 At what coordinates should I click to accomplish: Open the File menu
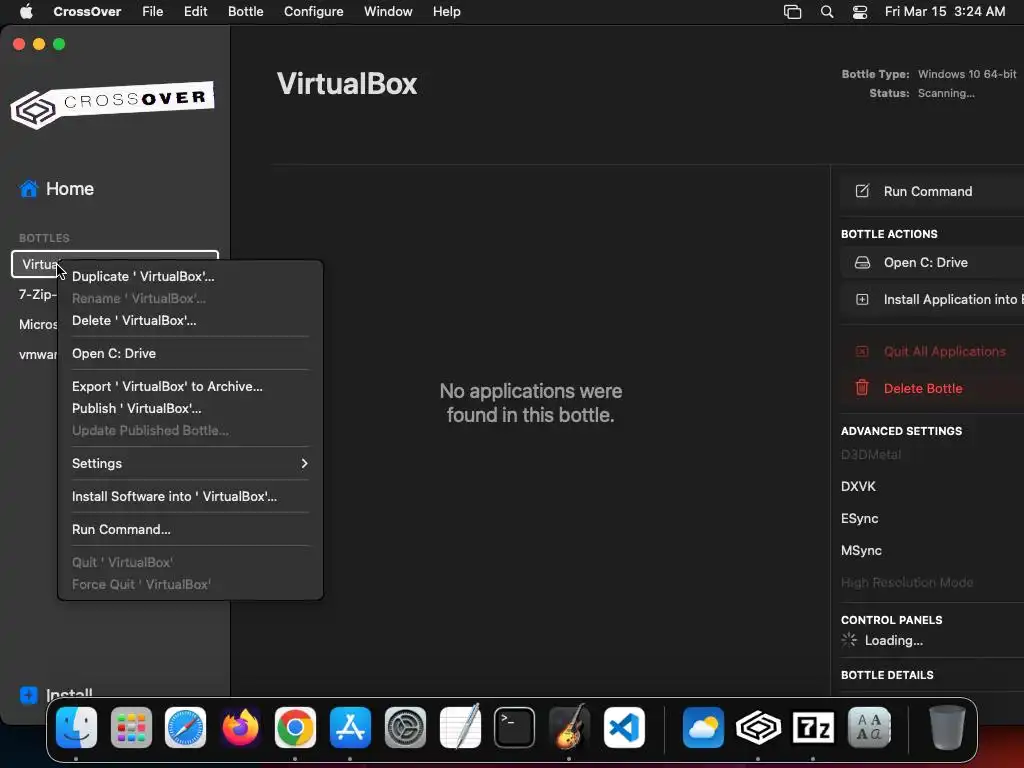pyautogui.click(x=152, y=11)
